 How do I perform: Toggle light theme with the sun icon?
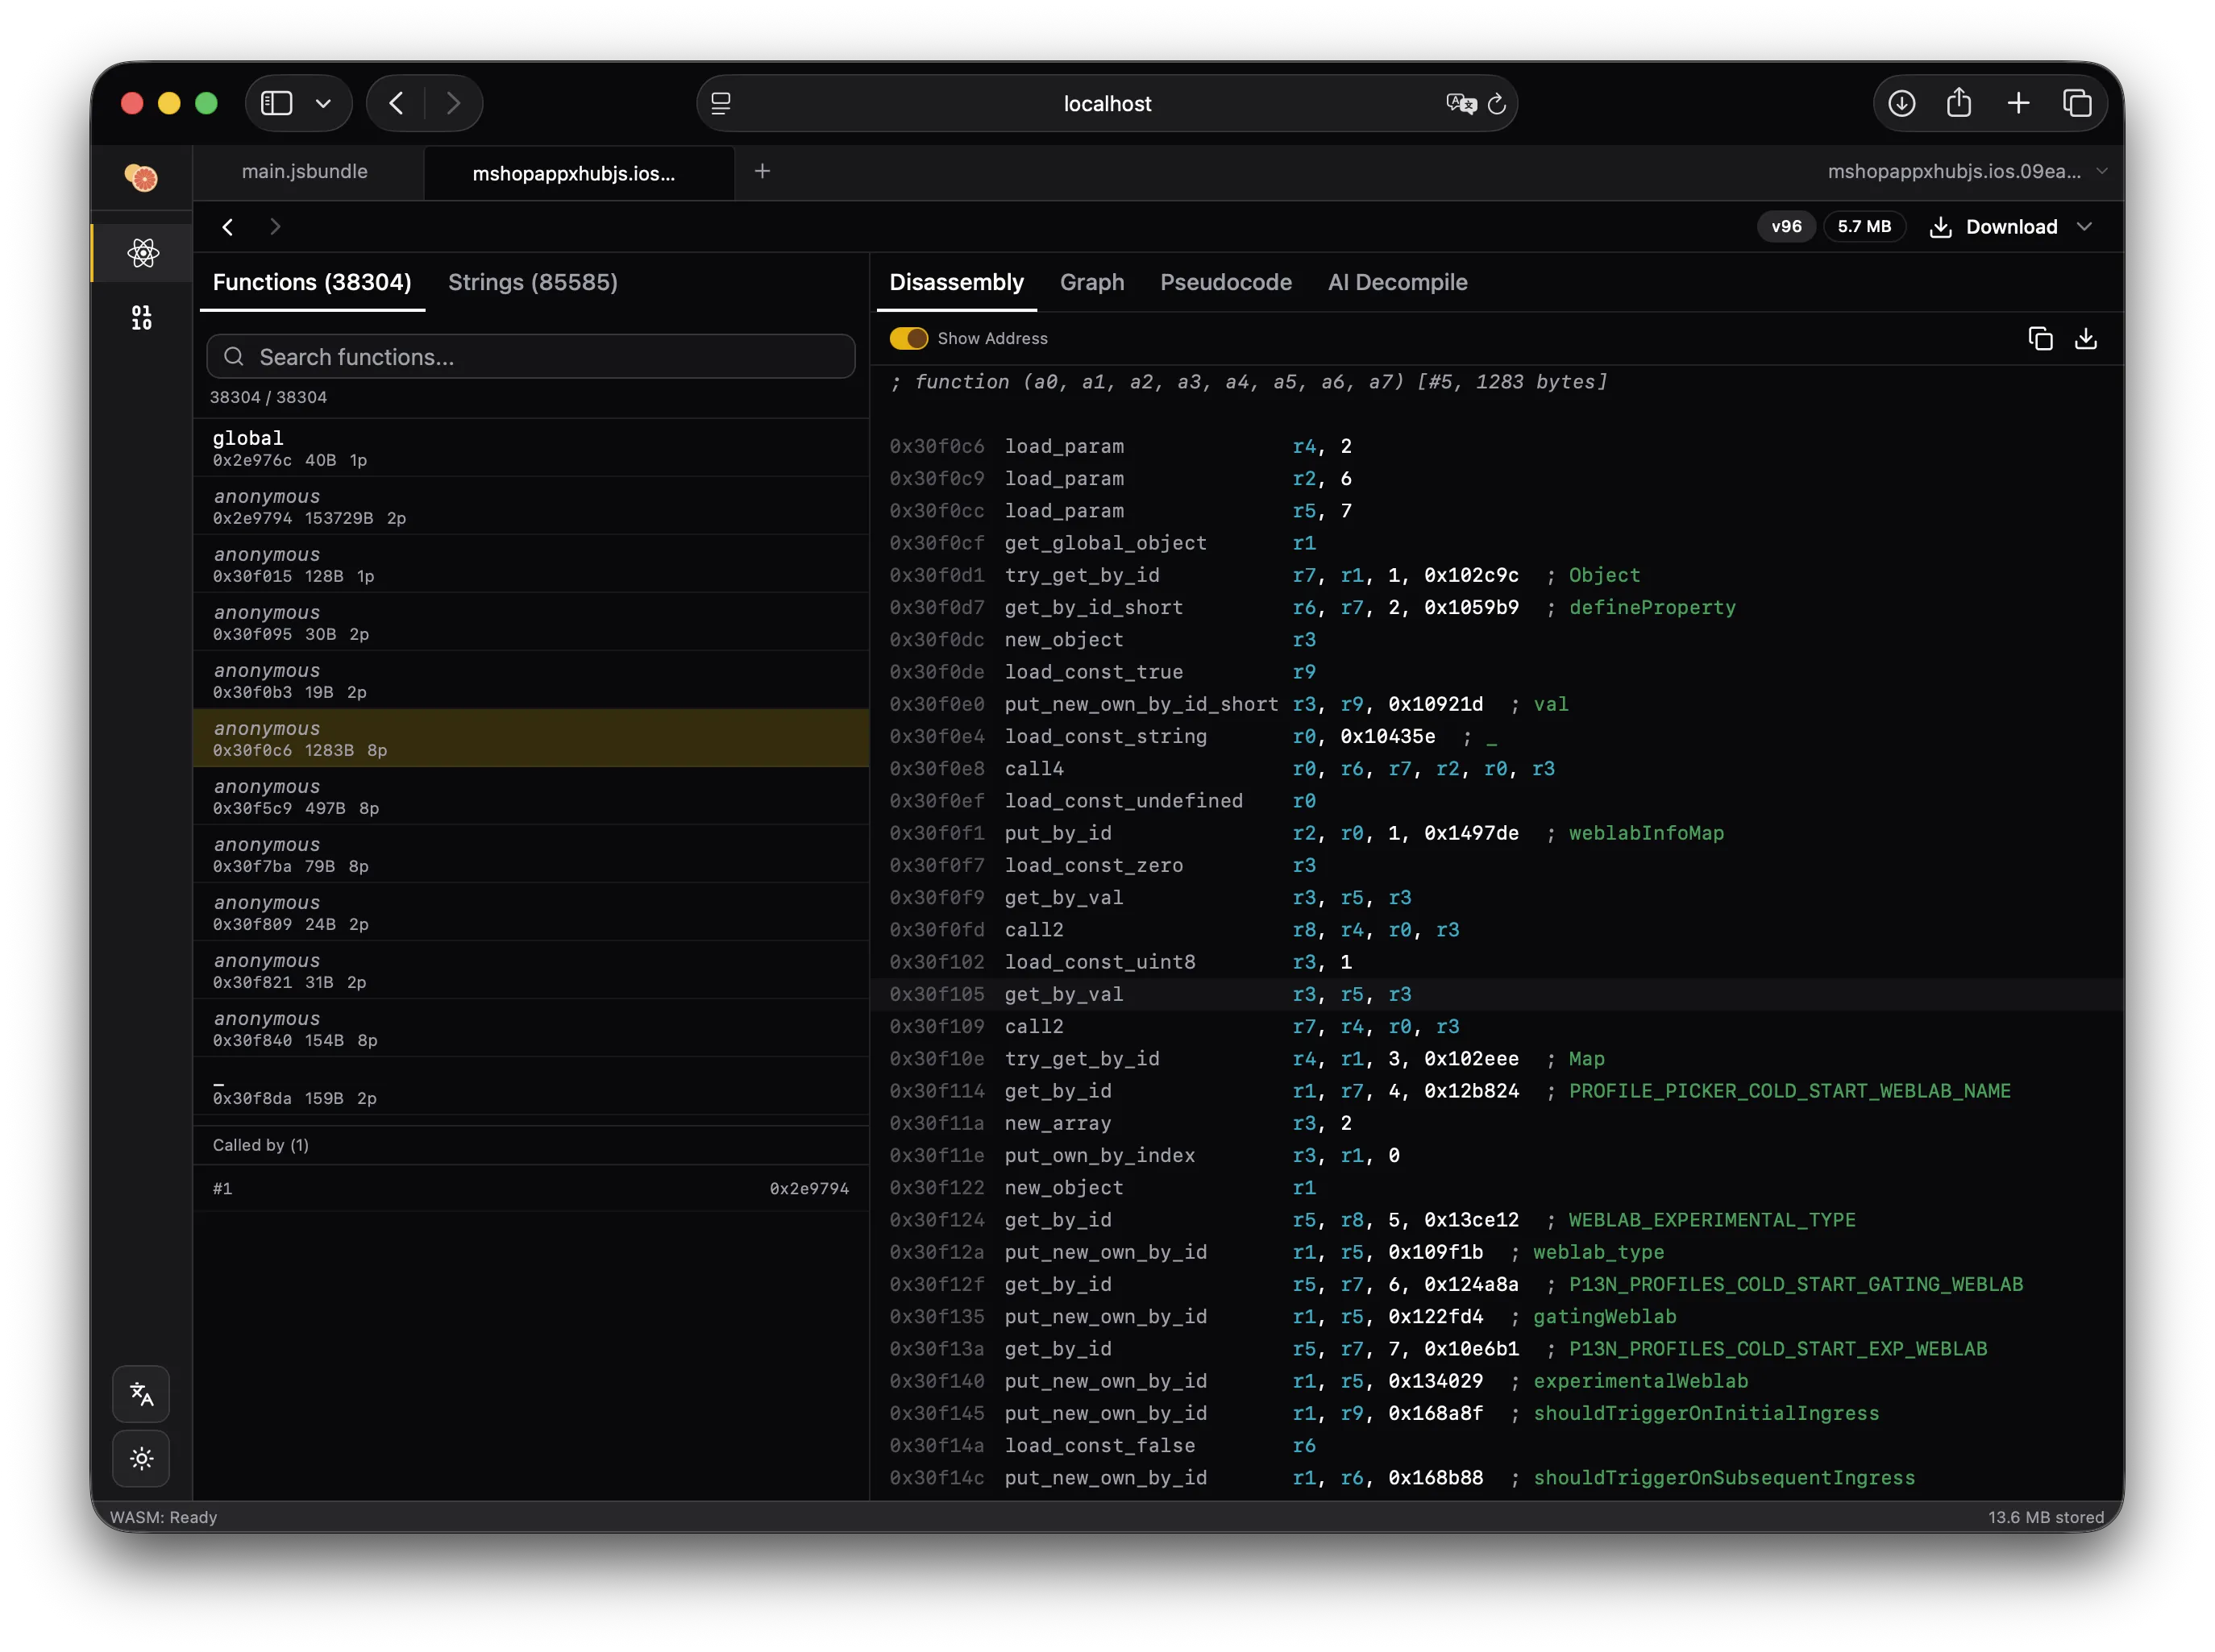tap(141, 1459)
